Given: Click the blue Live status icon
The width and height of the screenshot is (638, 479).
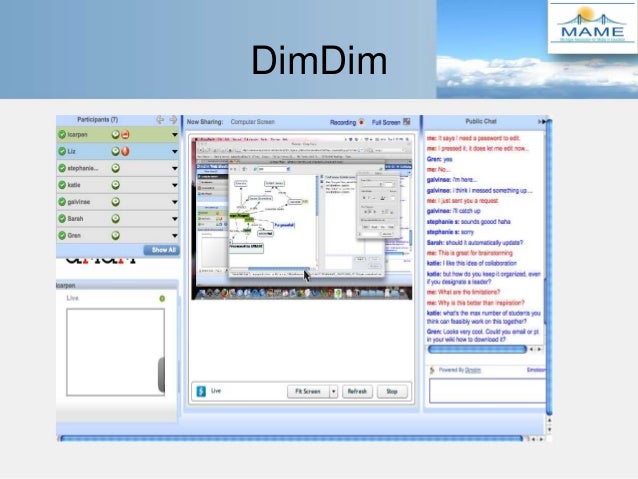Looking at the screenshot, I should coord(201,391).
